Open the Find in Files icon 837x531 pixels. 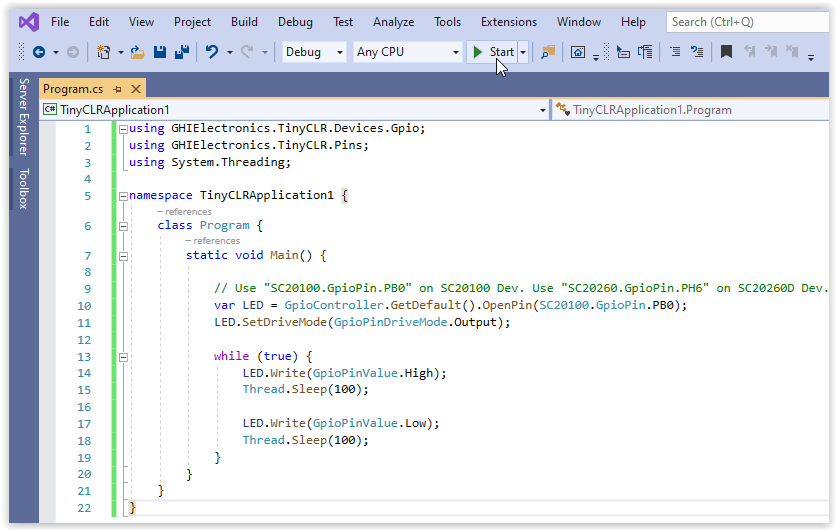(548, 52)
